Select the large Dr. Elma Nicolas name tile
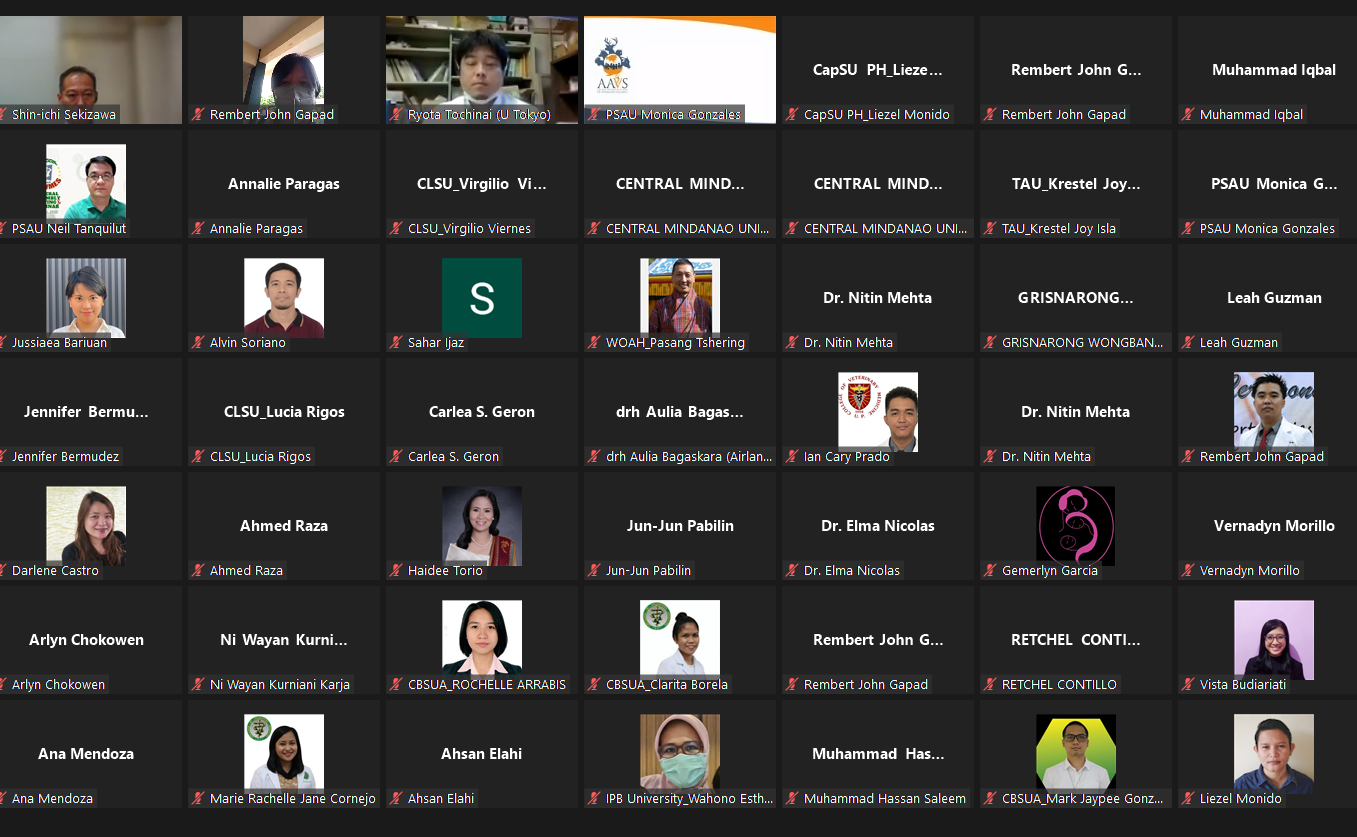This screenshot has height=837, width=1357. pos(877,526)
